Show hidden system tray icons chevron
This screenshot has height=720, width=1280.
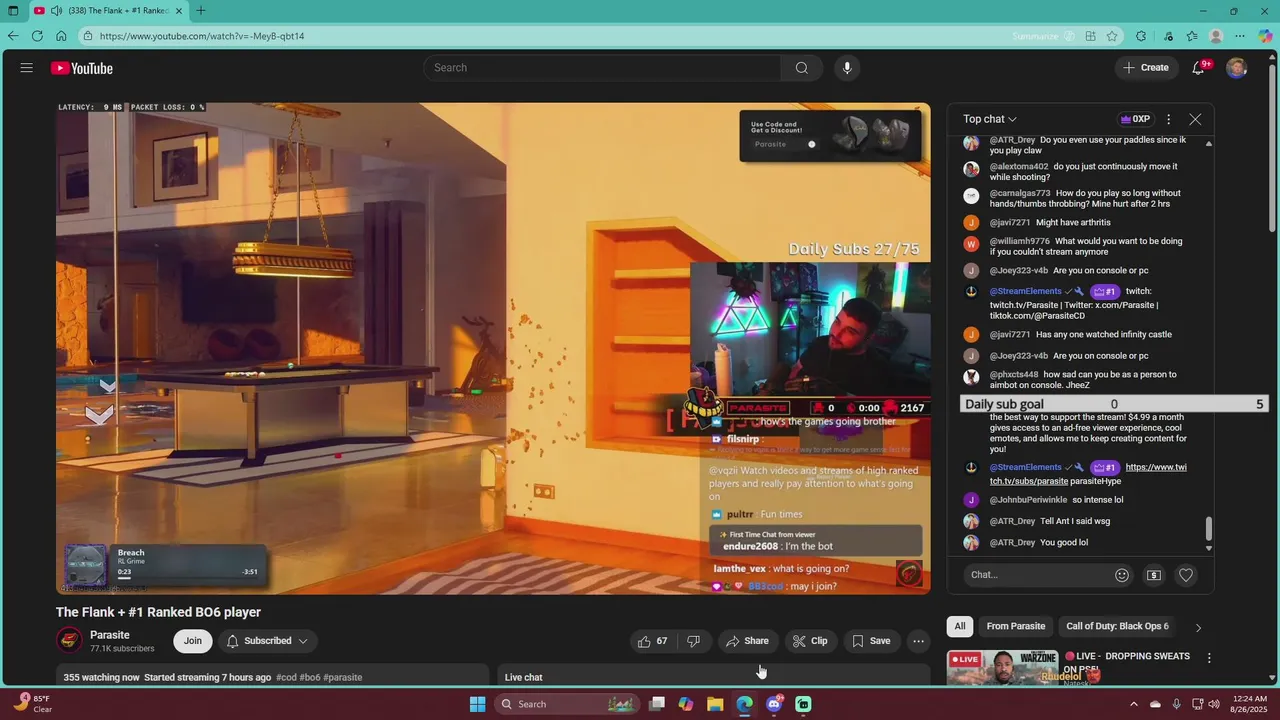[x=1134, y=704]
